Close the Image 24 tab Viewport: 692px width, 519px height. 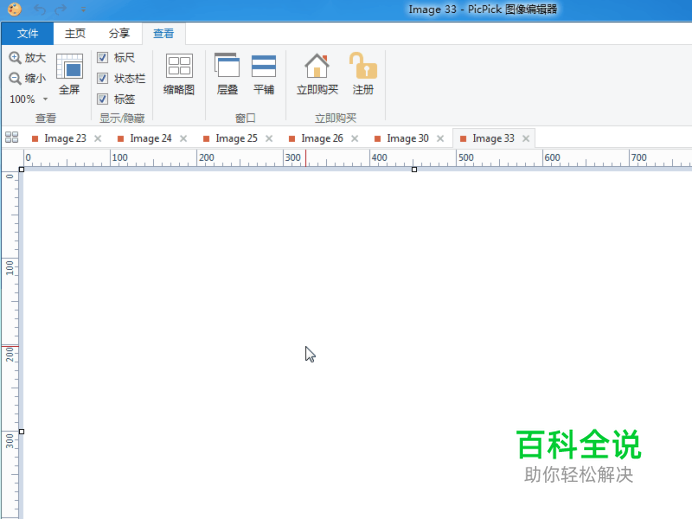pyautogui.click(x=184, y=139)
